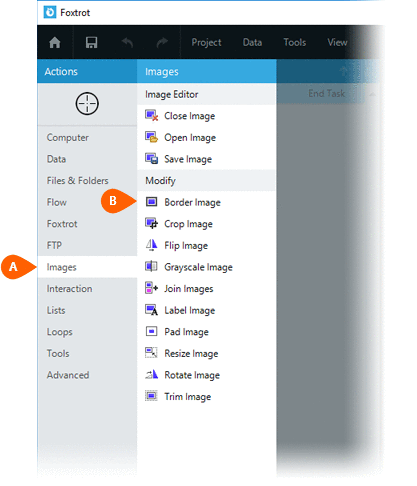Click the Home icon in toolbar
The width and height of the screenshot is (417, 486).
click(55, 42)
